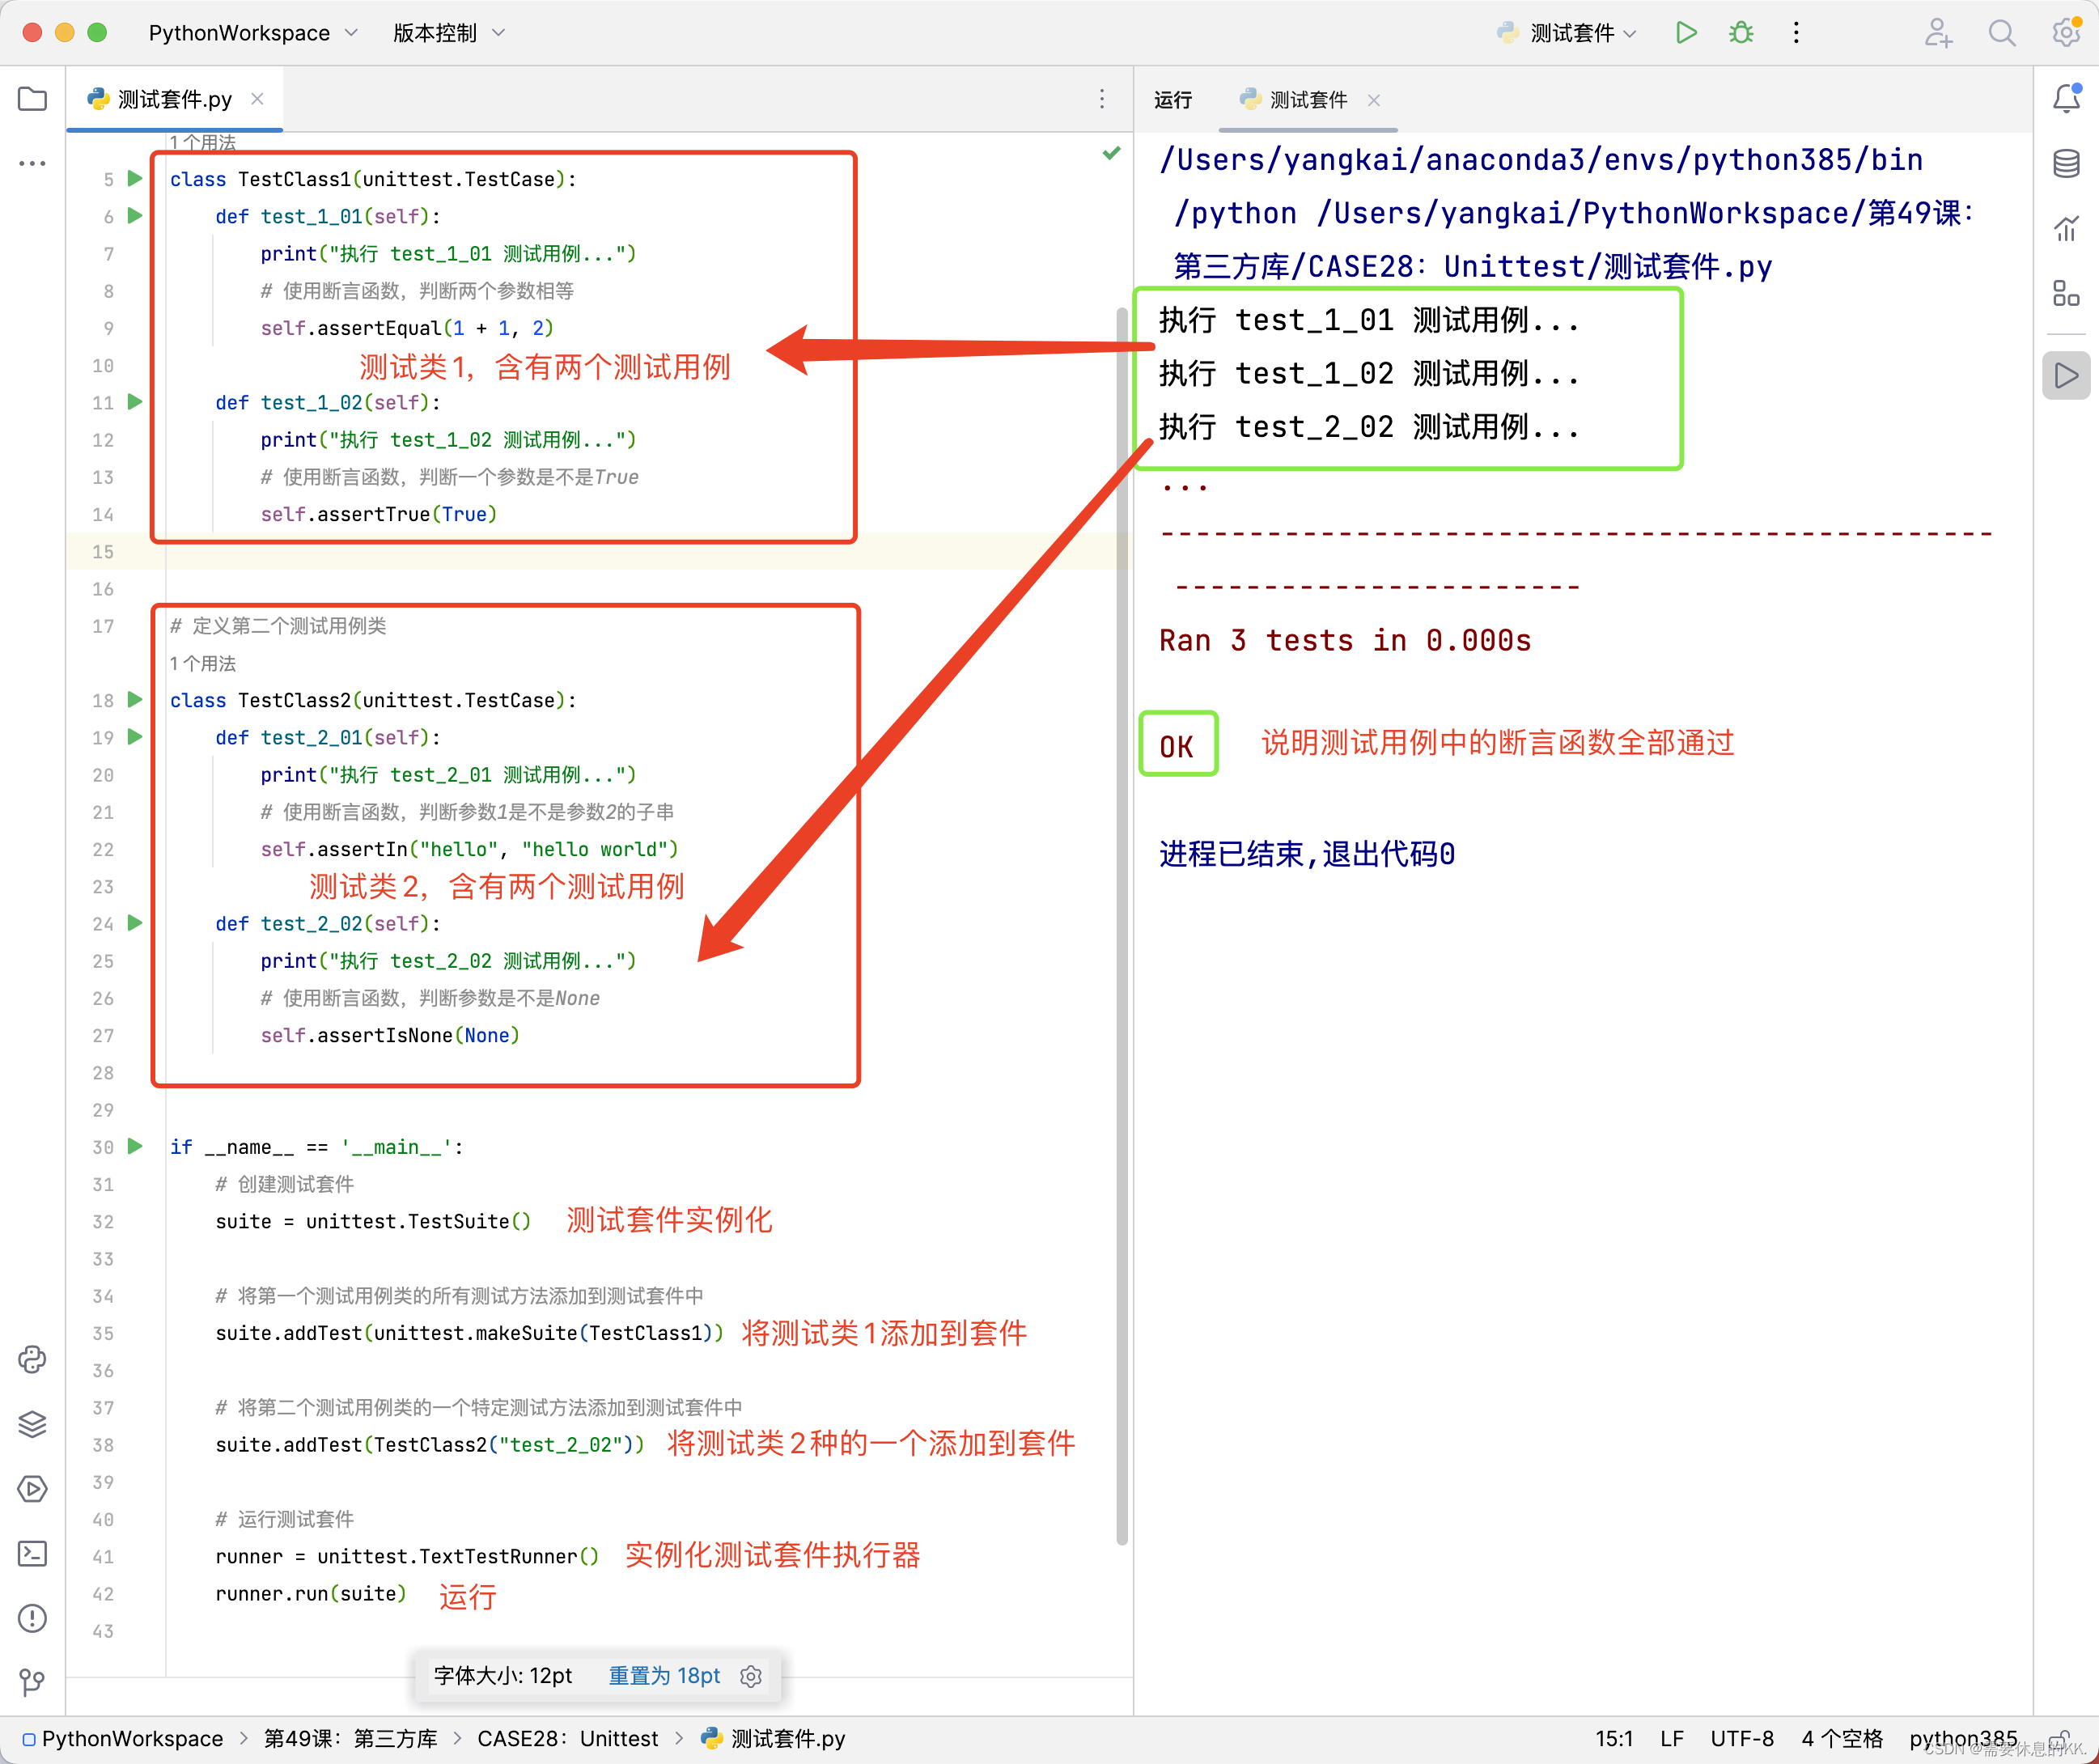Viewport: 2099px width, 1764px height.
Task: Show more tool windows ellipsis
Action: tap(32, 163)
